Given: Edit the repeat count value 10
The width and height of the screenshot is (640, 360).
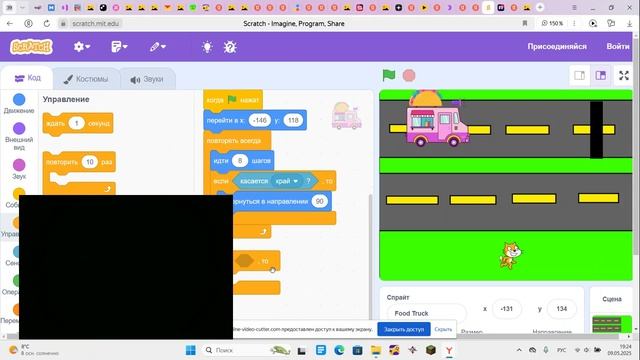Looking at the screenshot, I should tap(89, 162).
